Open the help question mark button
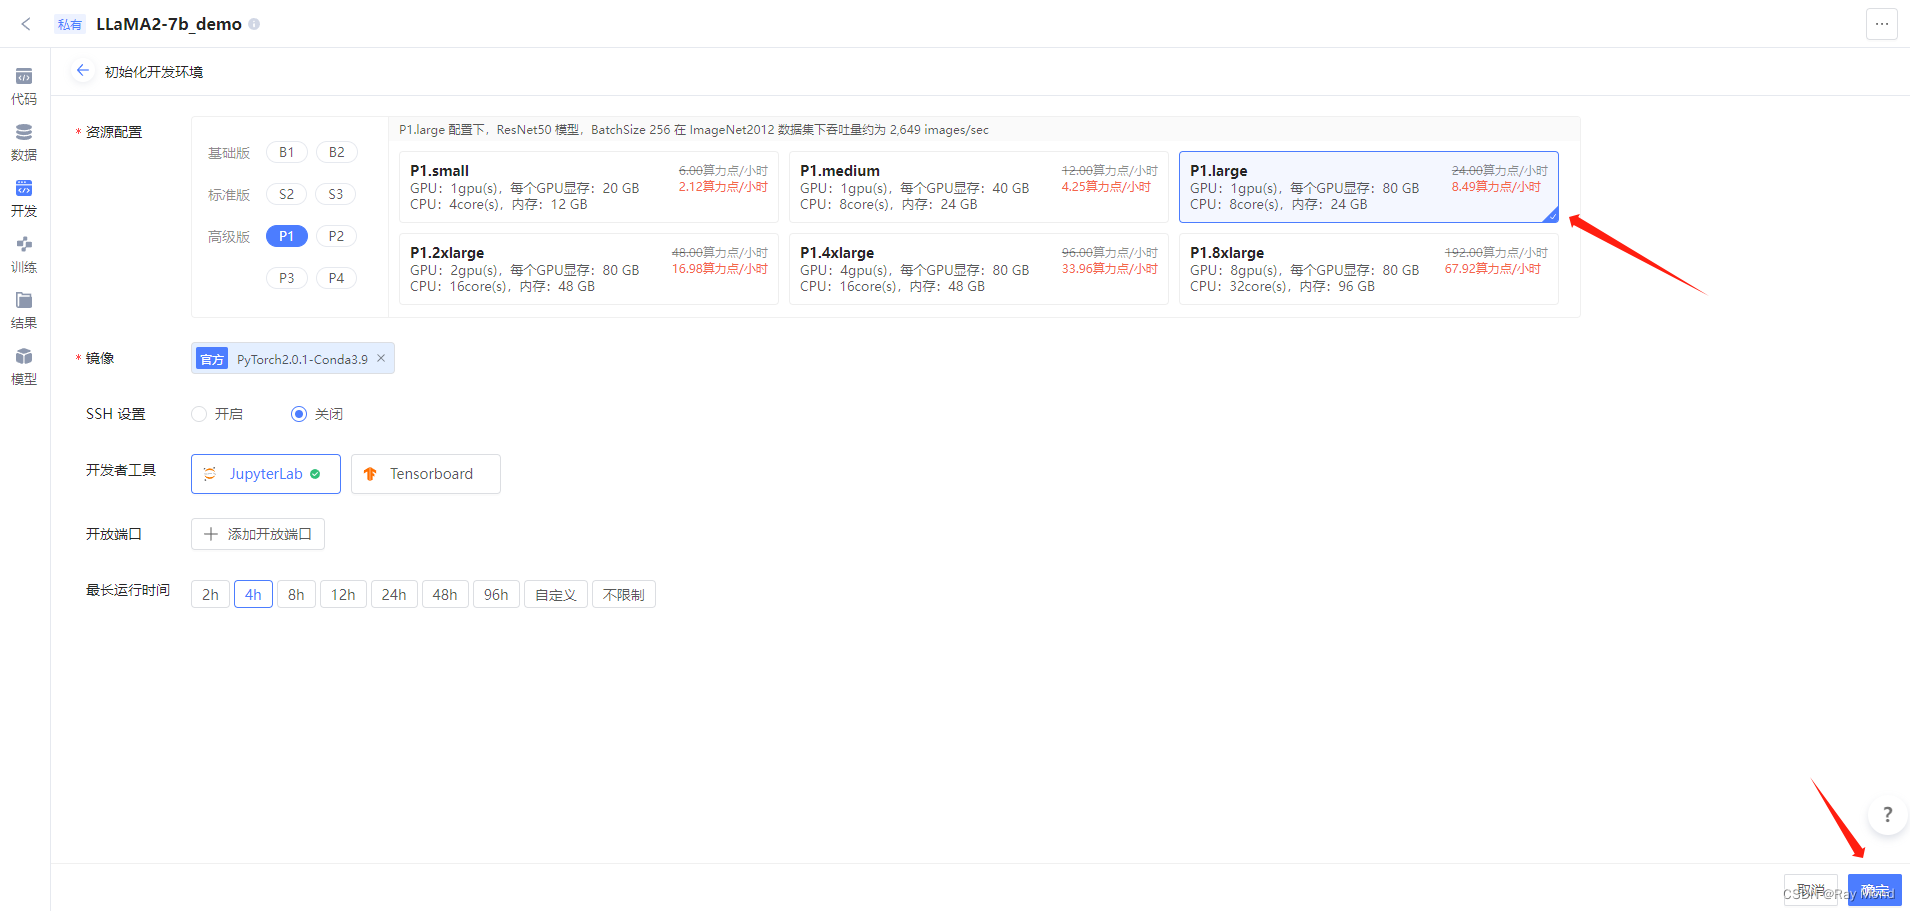 [1887, 814]
